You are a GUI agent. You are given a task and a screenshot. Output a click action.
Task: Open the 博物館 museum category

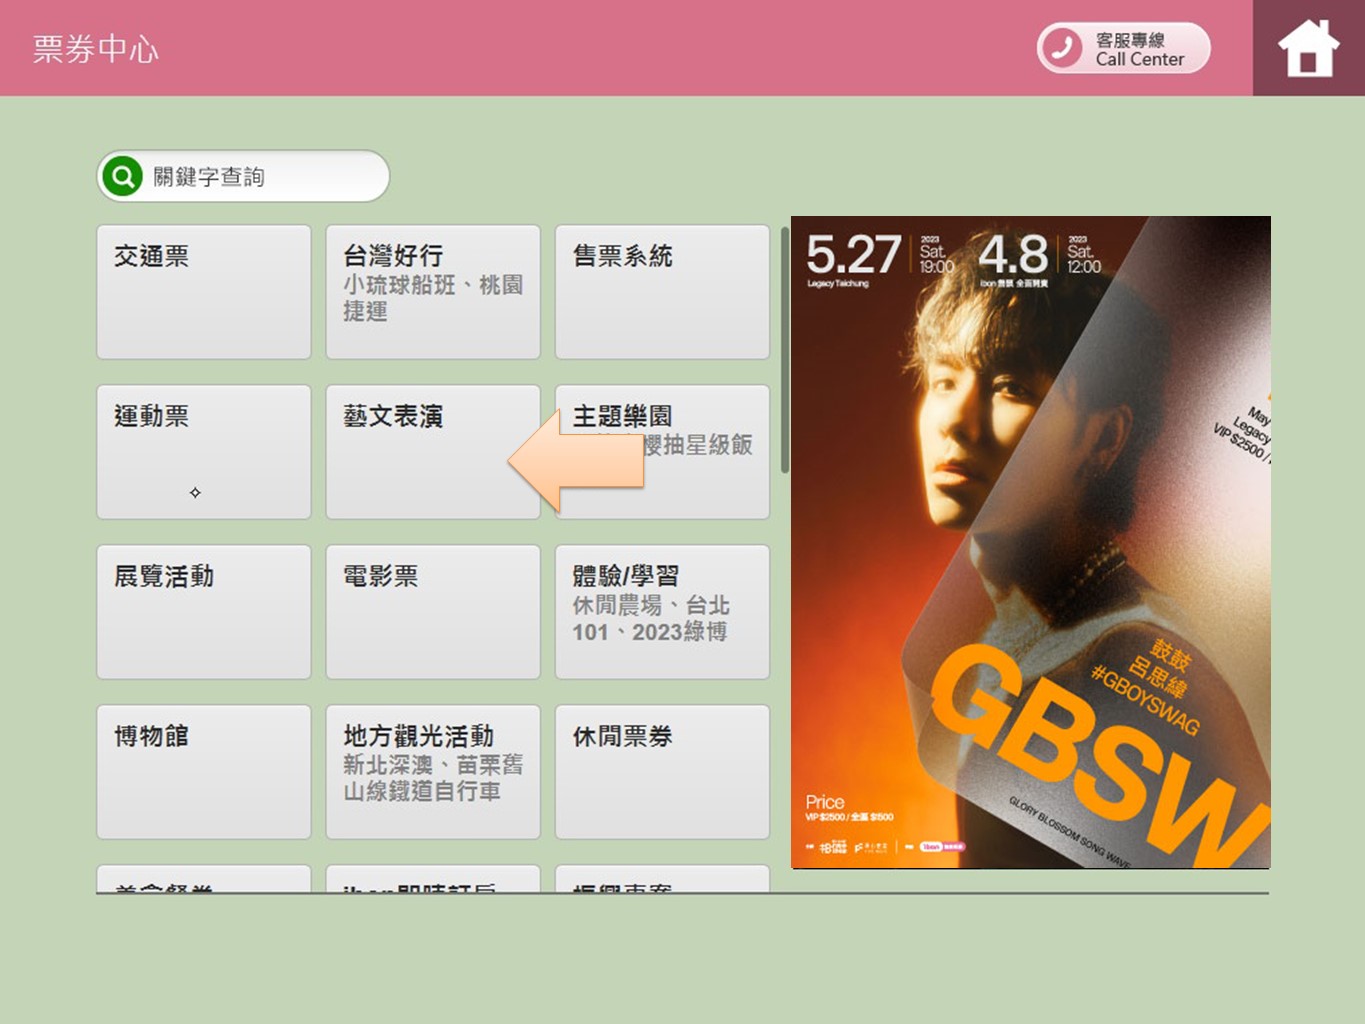tap(204, 772)
